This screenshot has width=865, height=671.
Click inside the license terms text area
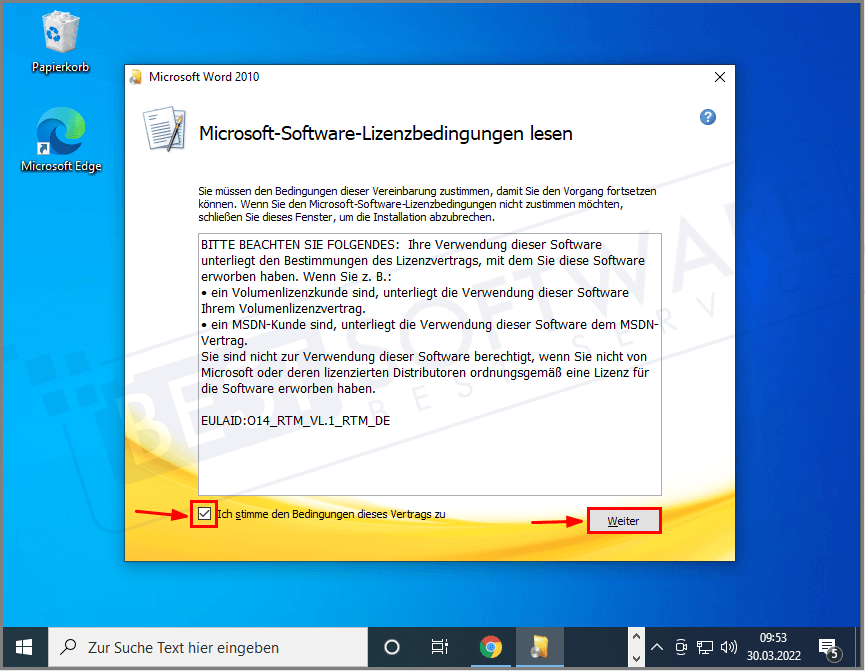pos(430,360)
